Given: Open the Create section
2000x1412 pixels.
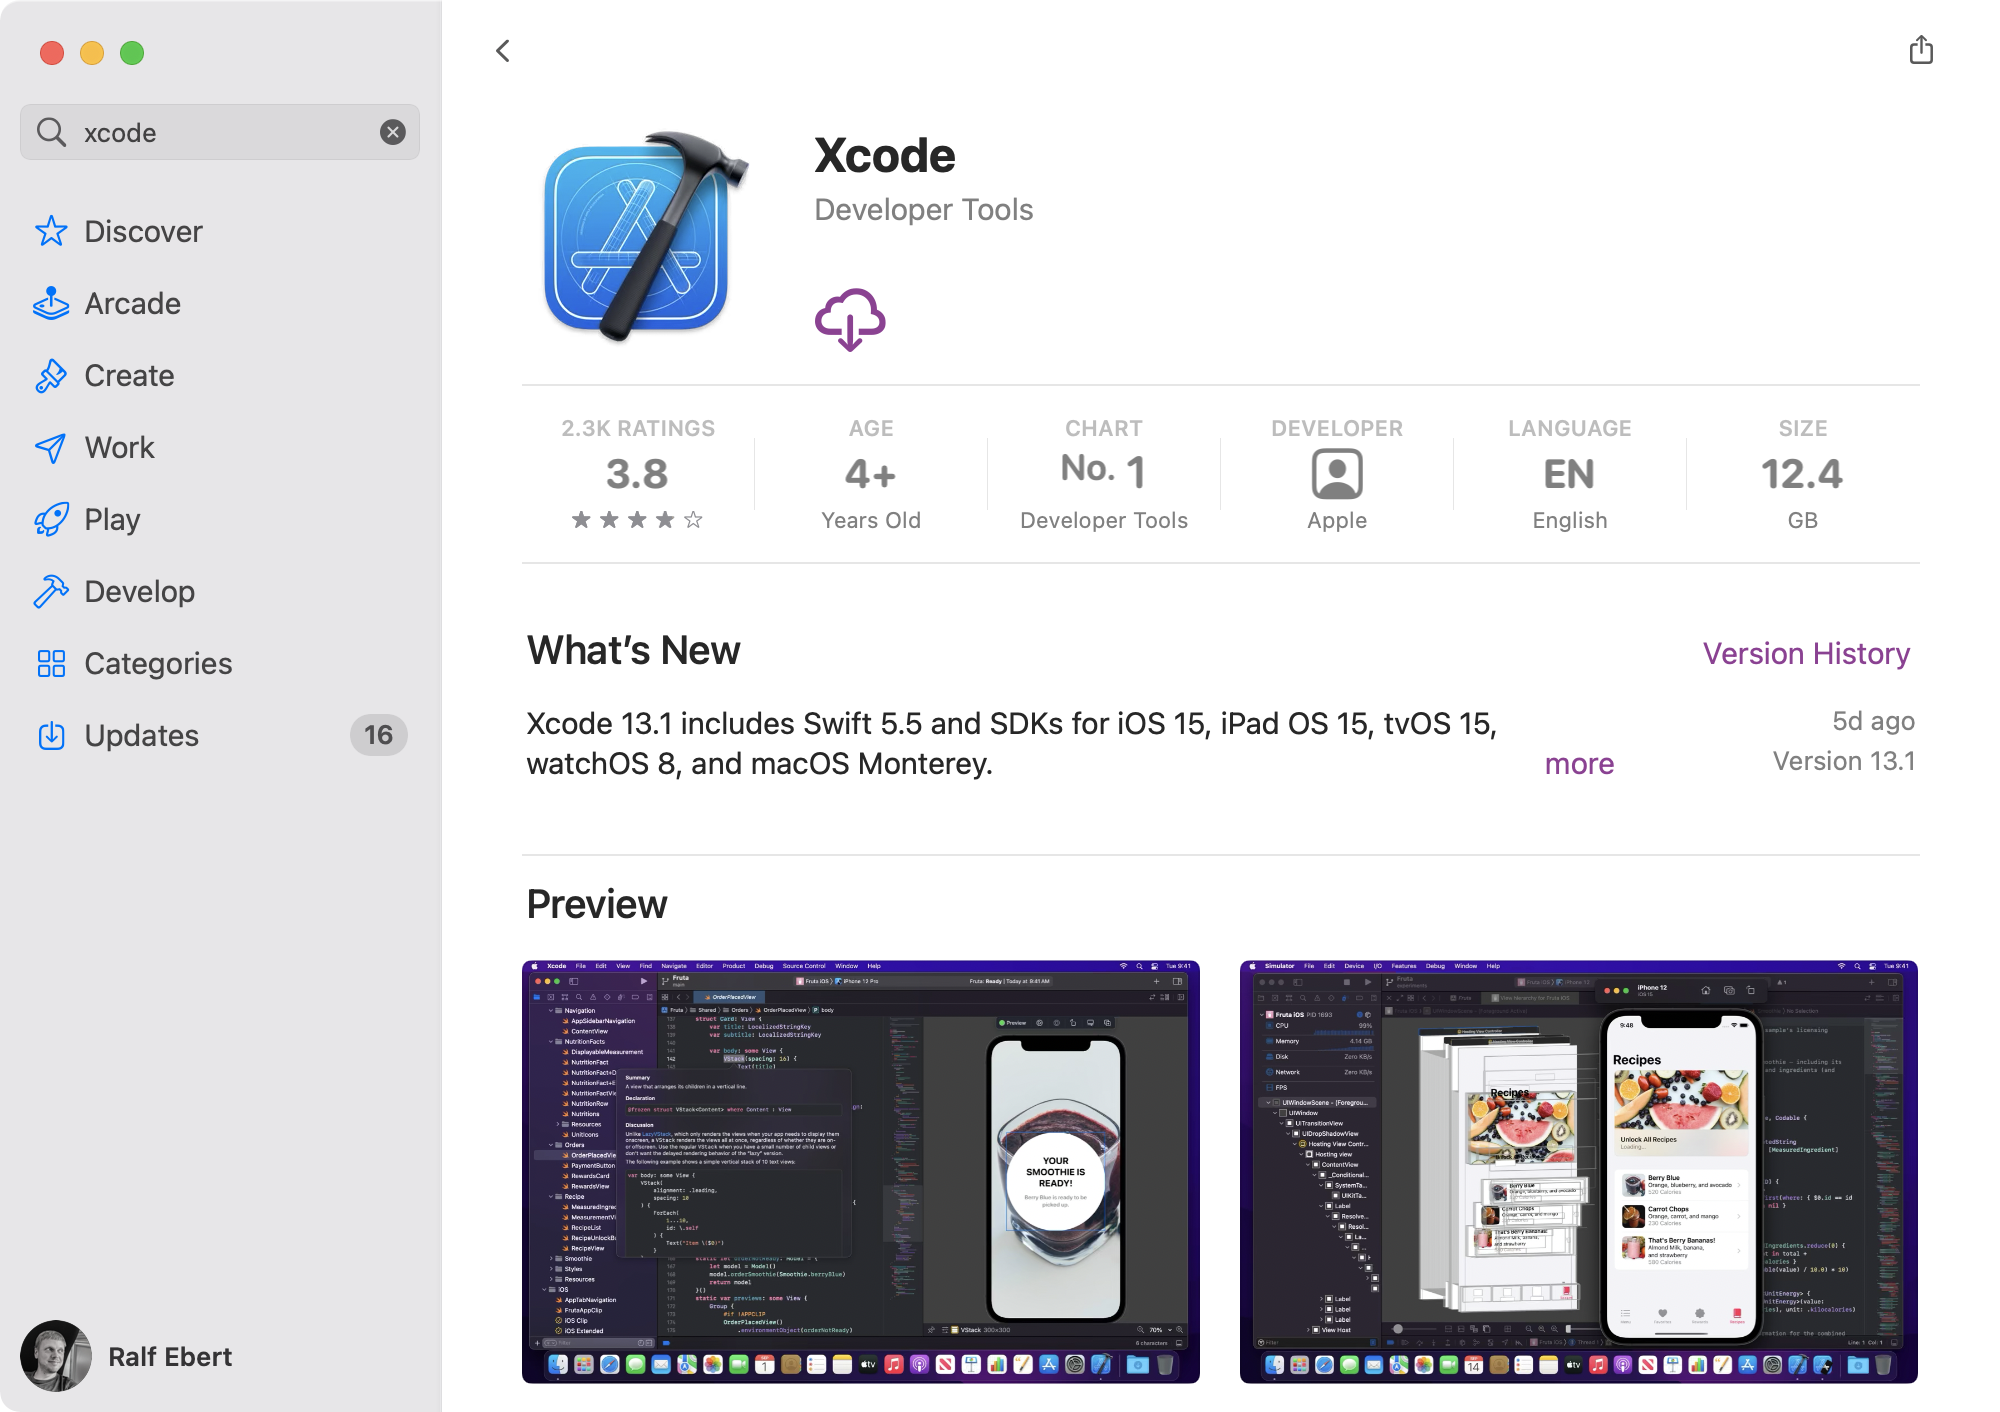Looking at the screenshot, I should [x=128, y=374].
